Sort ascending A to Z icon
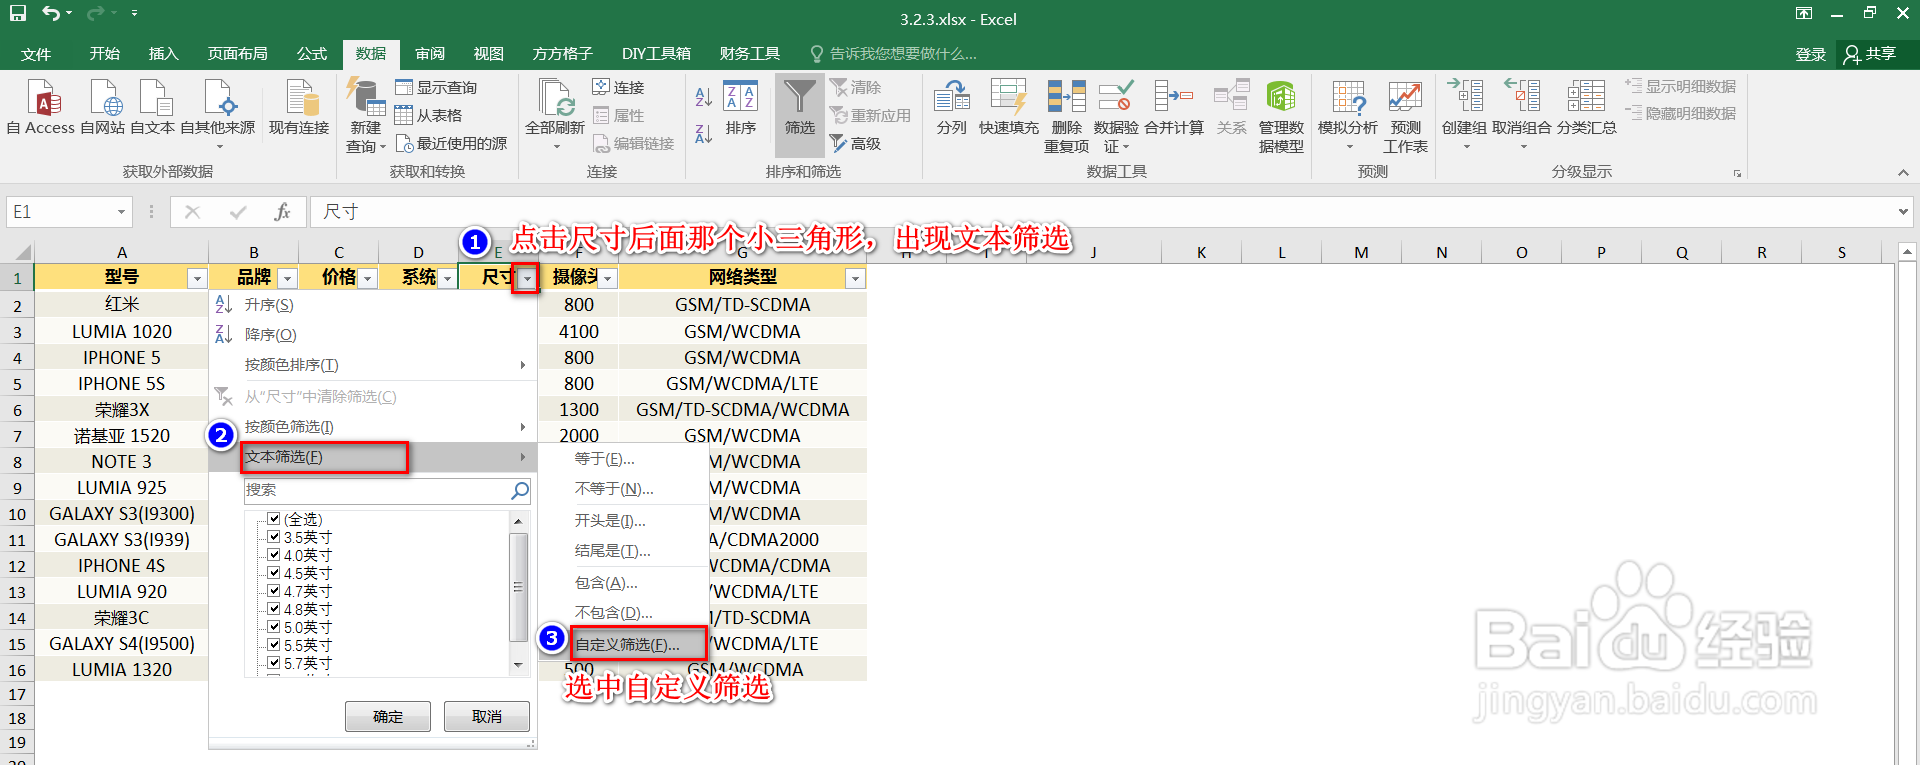 (704, 97)
